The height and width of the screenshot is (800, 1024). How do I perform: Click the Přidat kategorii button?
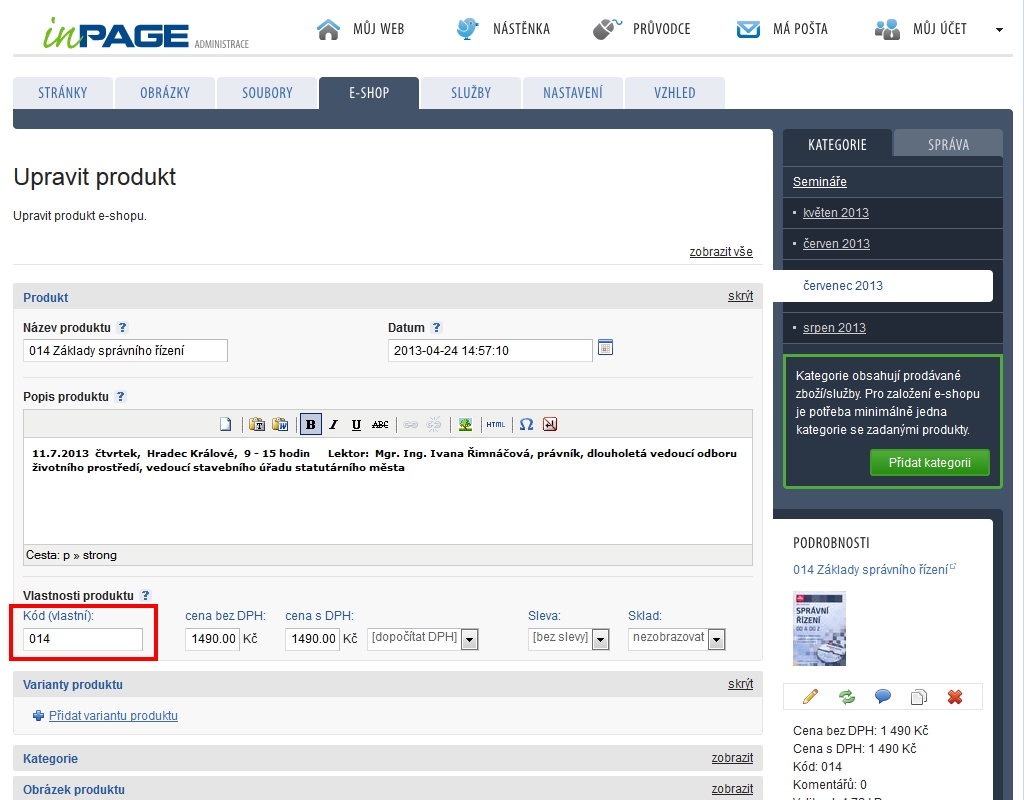point(930,463)
